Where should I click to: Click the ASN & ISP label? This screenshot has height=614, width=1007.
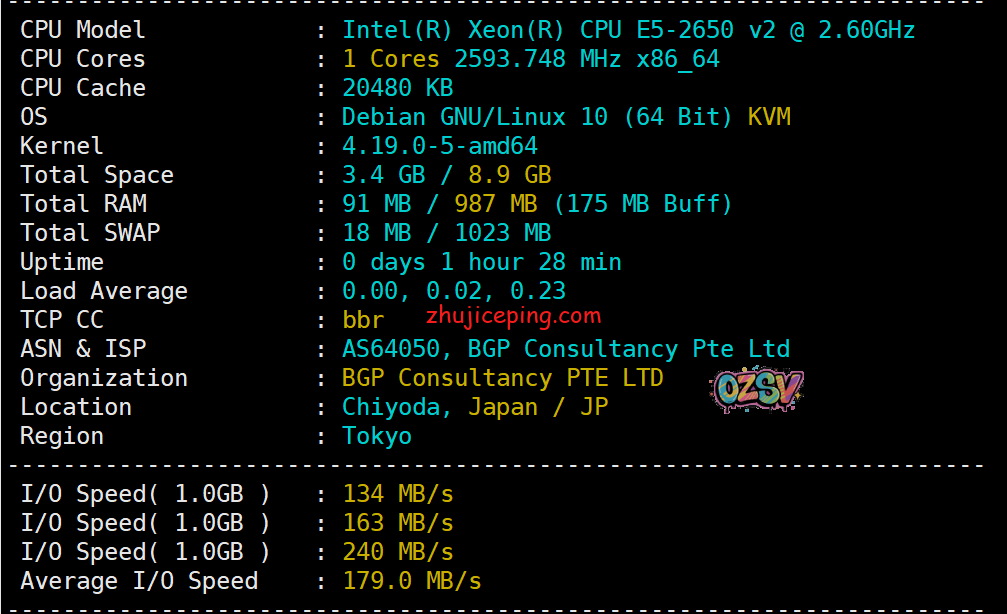pos(83,349)
